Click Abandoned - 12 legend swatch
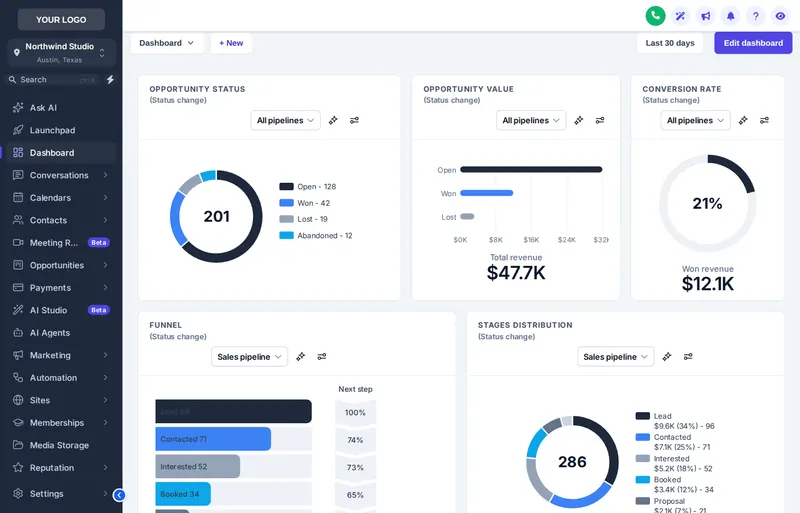Viewport: 800px width, 513px height. tap(286, 235)
